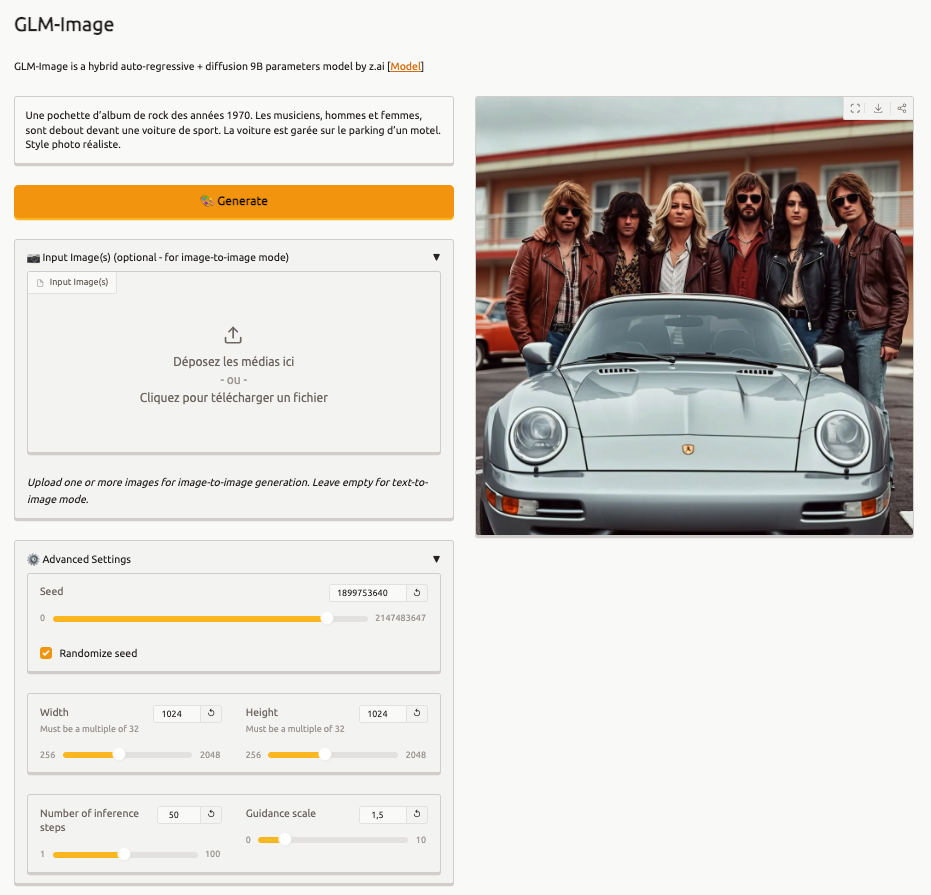Image resolution: width=931 pixels, height=895 pixels.
Task: Share the generated image
Action: click(x=902, y=109)
